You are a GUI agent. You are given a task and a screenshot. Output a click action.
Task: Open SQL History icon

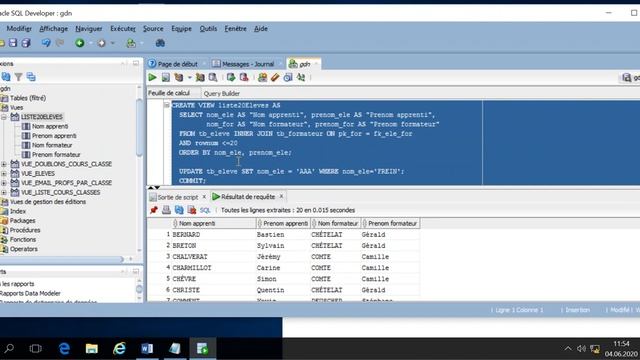[288, 77]
